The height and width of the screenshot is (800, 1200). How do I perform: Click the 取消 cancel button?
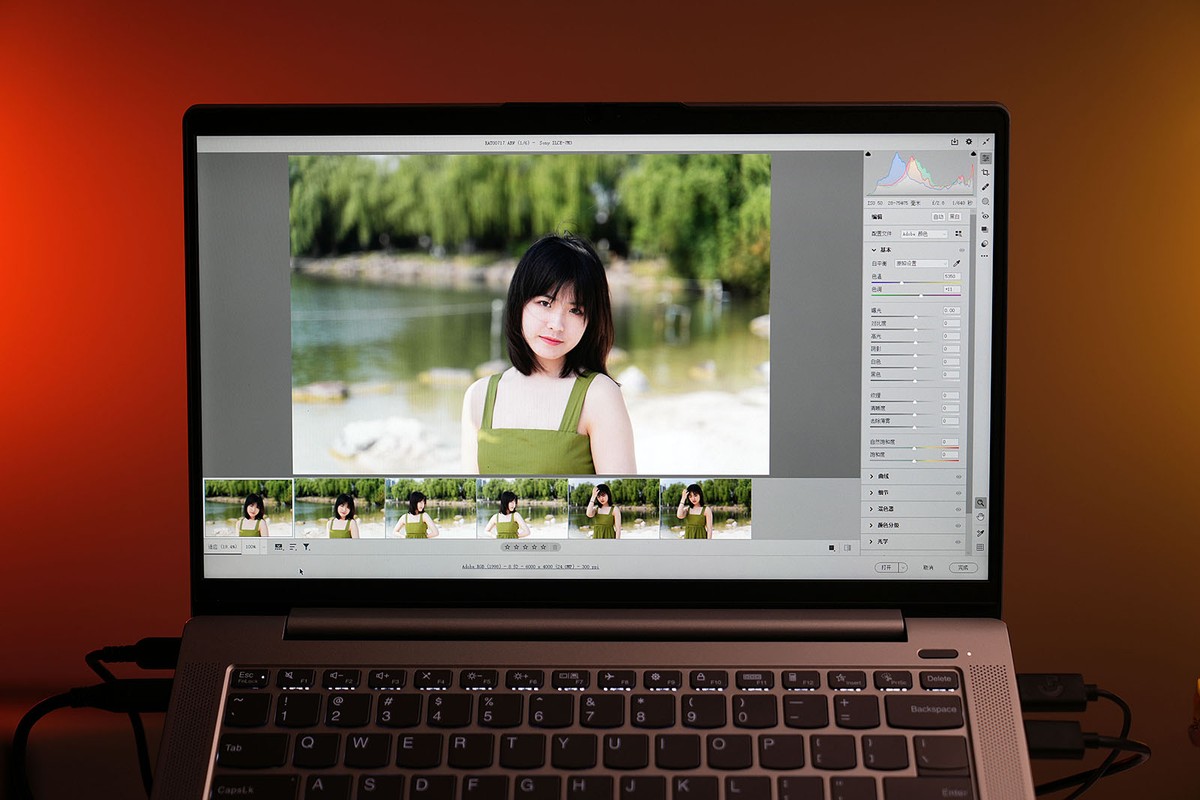pos(928,567)
